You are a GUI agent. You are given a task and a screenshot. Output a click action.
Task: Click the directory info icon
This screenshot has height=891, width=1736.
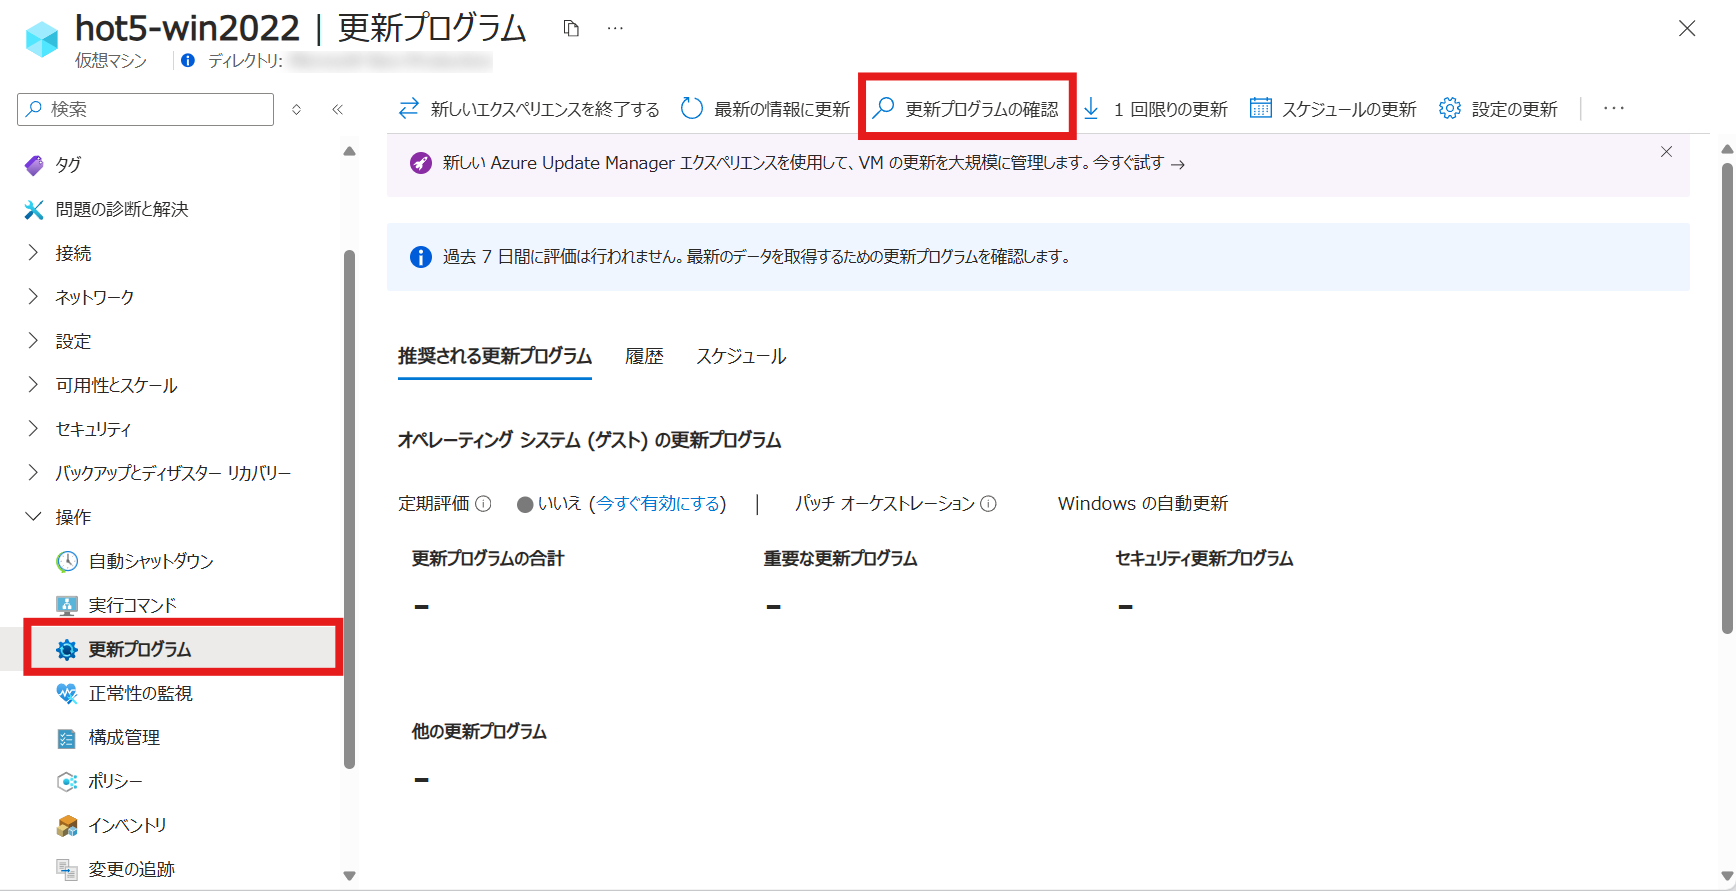[x=188, y=61]
